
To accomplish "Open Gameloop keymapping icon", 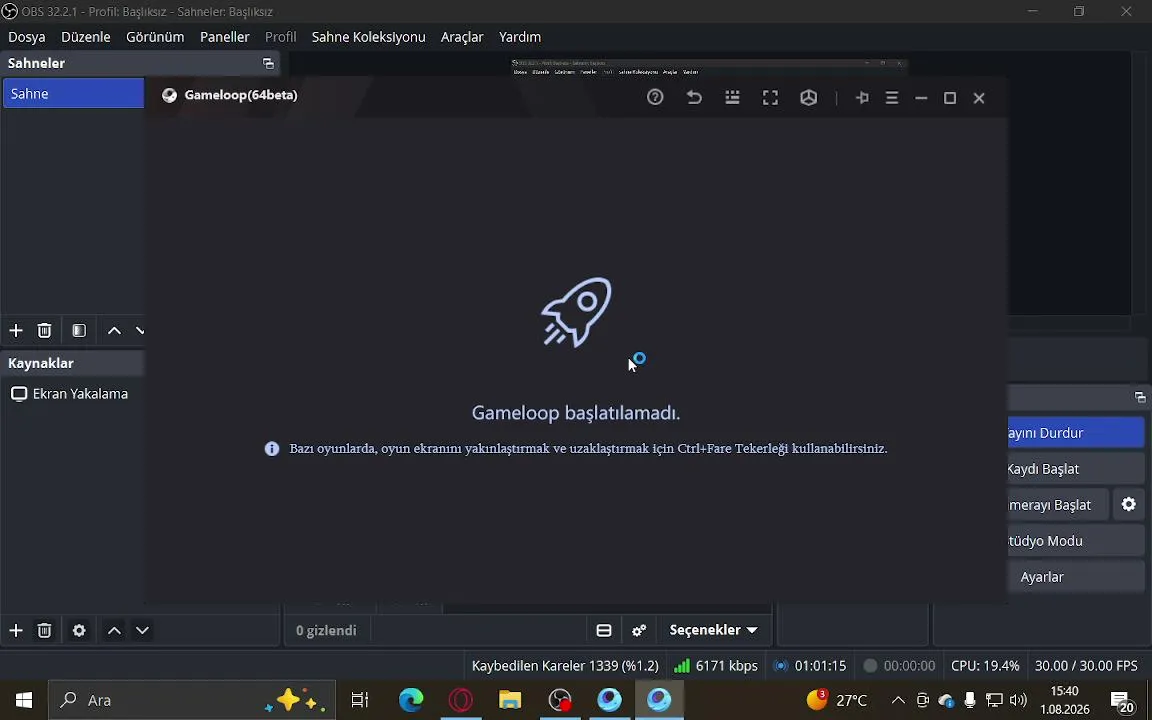I will pyautogui.click(x=732, y=97).
